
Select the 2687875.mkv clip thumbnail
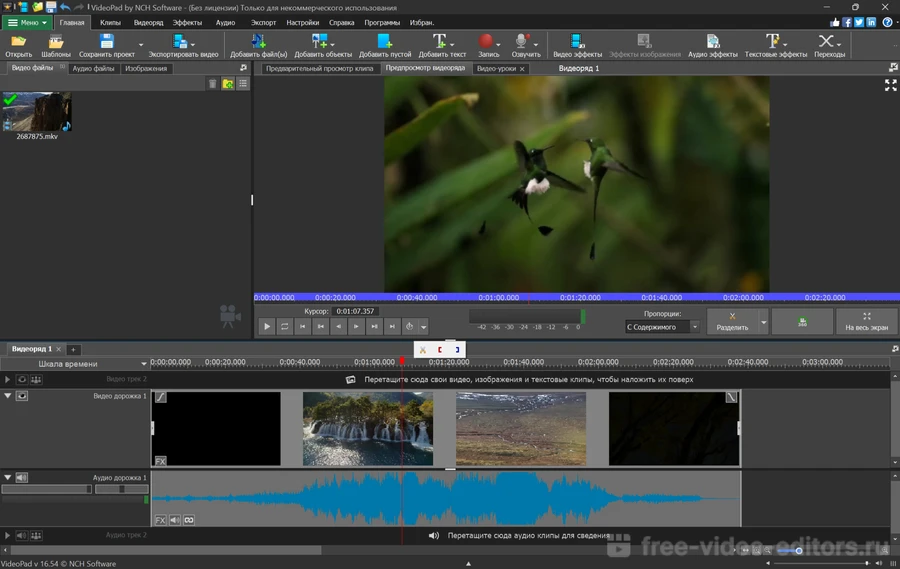click(37, 112)
